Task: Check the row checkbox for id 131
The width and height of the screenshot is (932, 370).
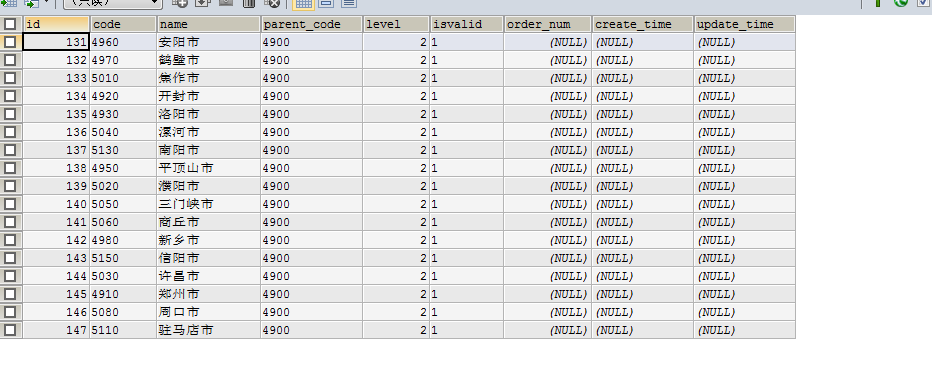Action: coord(10,42)
